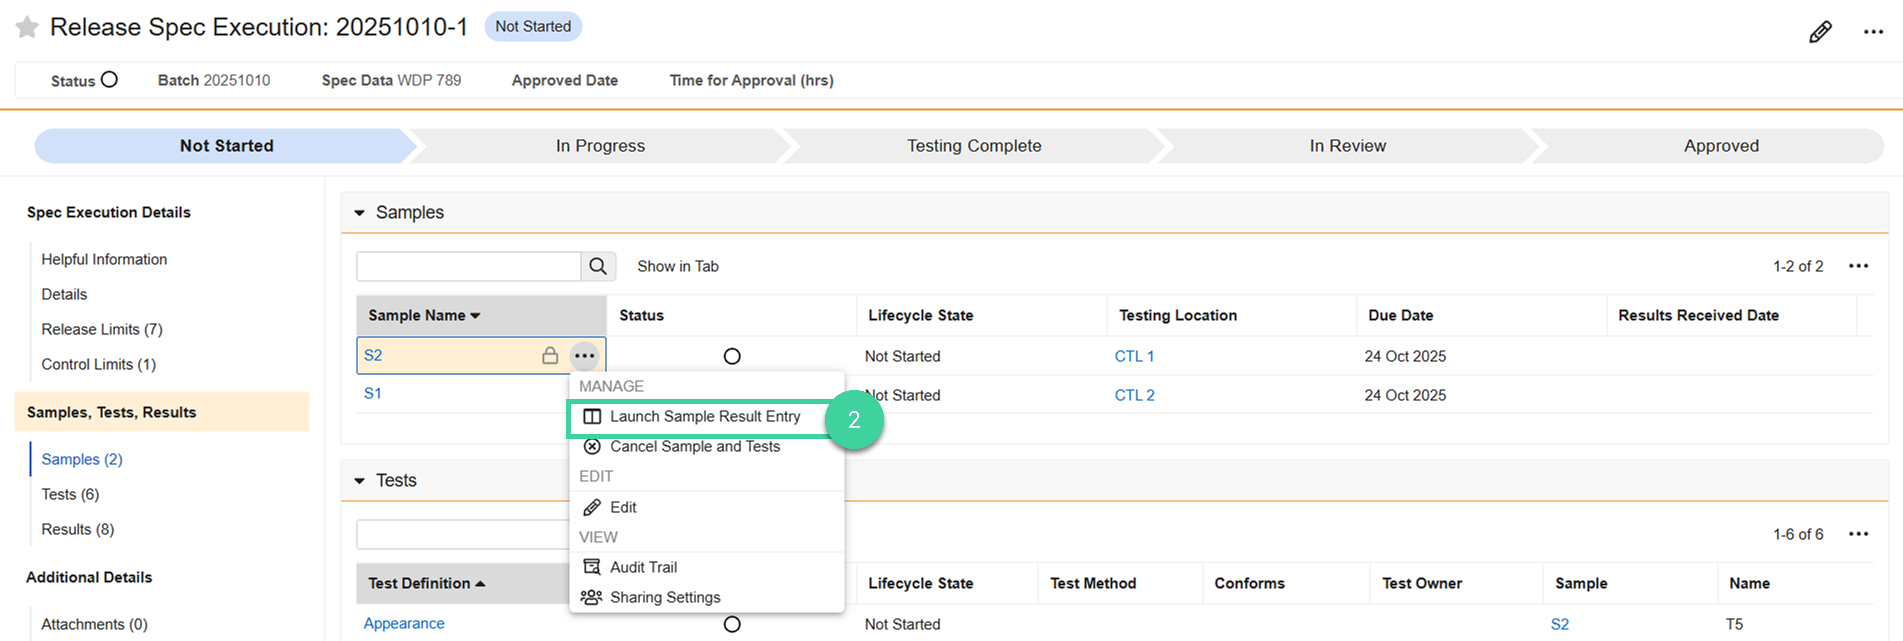The height and width of the screenshot is (641, 1903).
Task: Open the CTL 2 testing location link
Action: click(x=1134, y=395)
